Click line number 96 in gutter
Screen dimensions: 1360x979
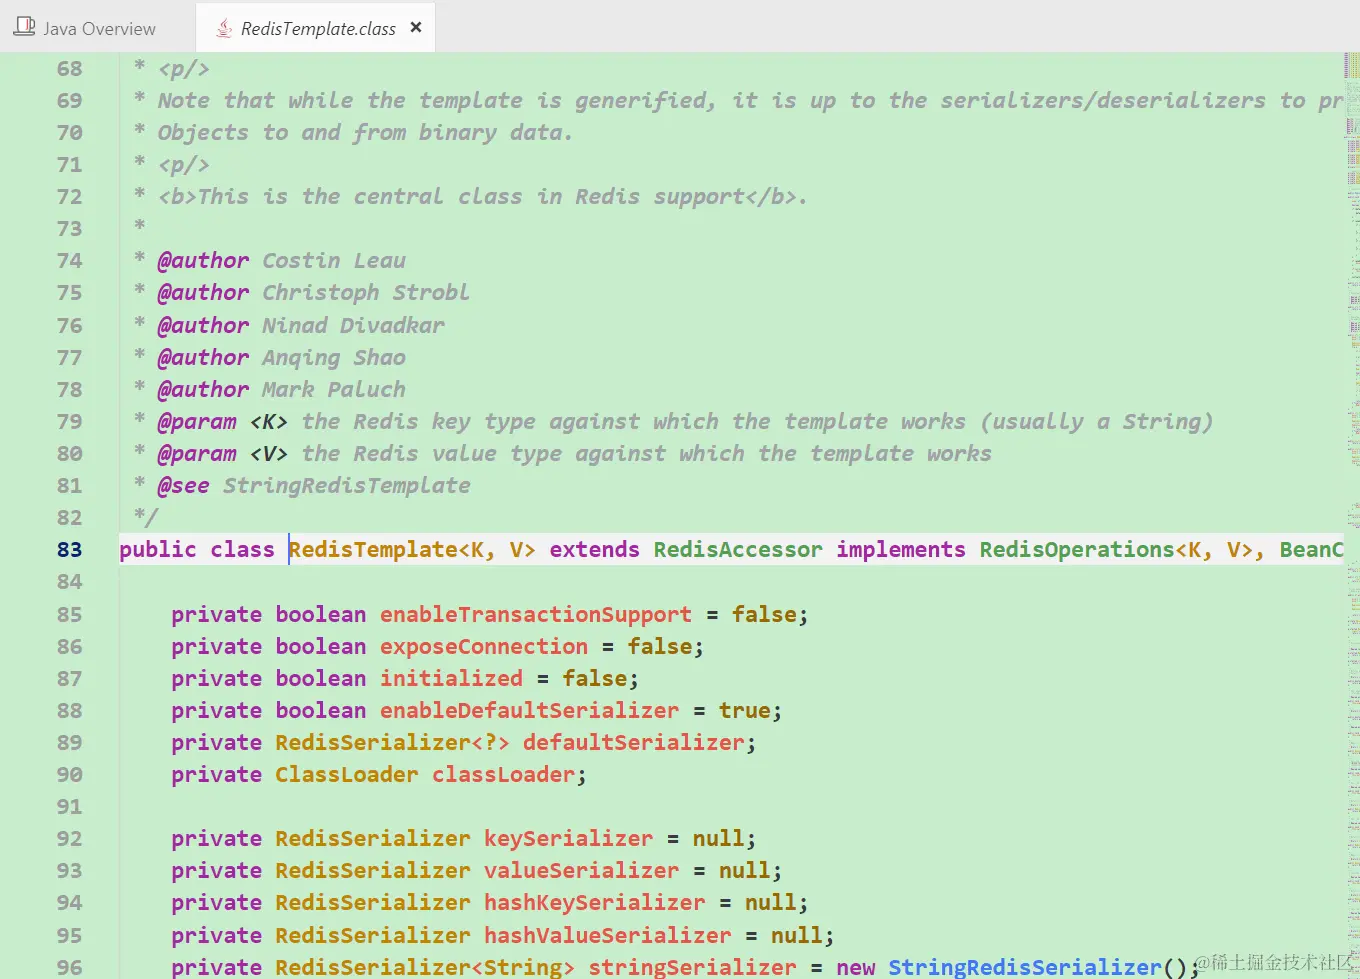[x=70, y=967]
